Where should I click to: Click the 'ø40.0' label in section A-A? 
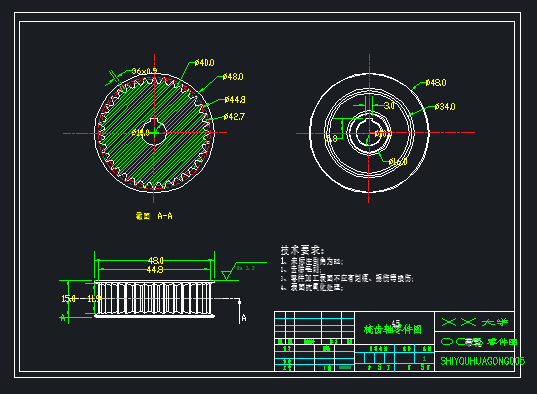[204, 63]
